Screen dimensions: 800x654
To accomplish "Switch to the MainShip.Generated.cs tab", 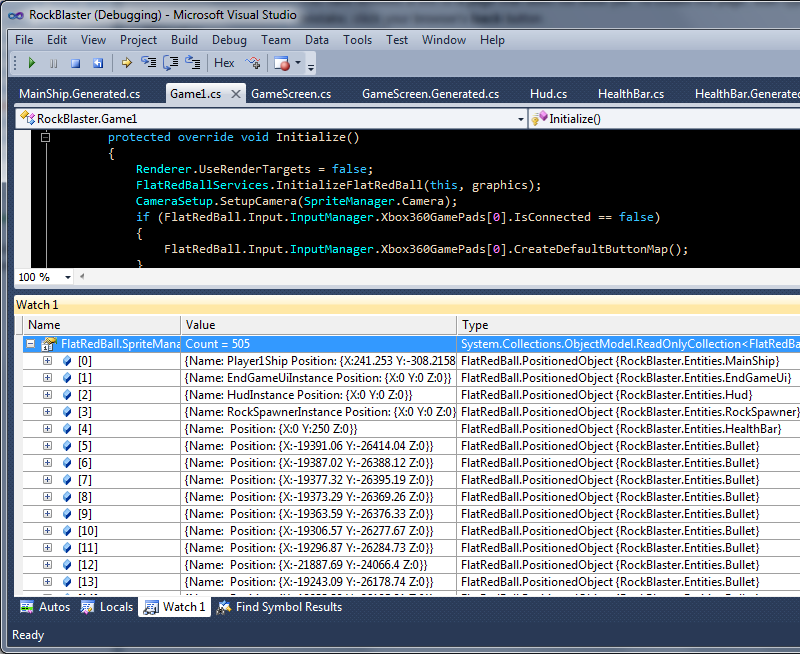I will pos(80,94).
